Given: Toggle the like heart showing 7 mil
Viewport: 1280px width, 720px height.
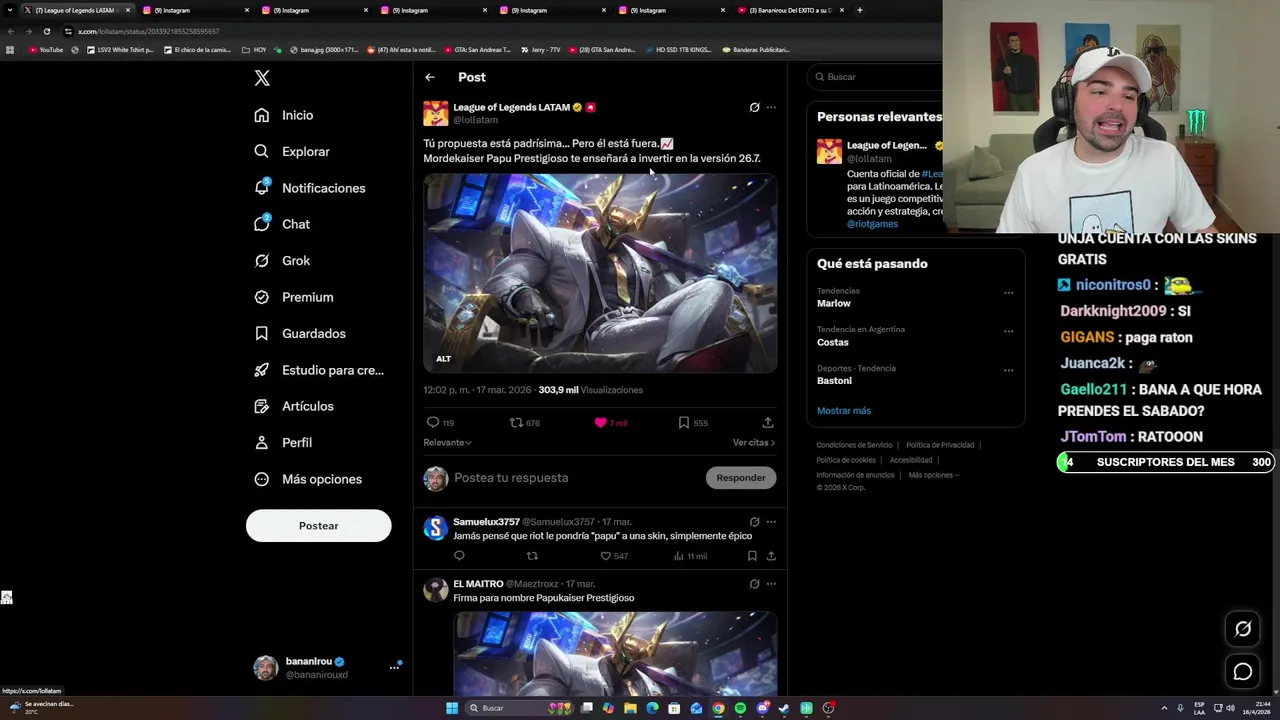Looking at the screenshot, I should (611, 422).
